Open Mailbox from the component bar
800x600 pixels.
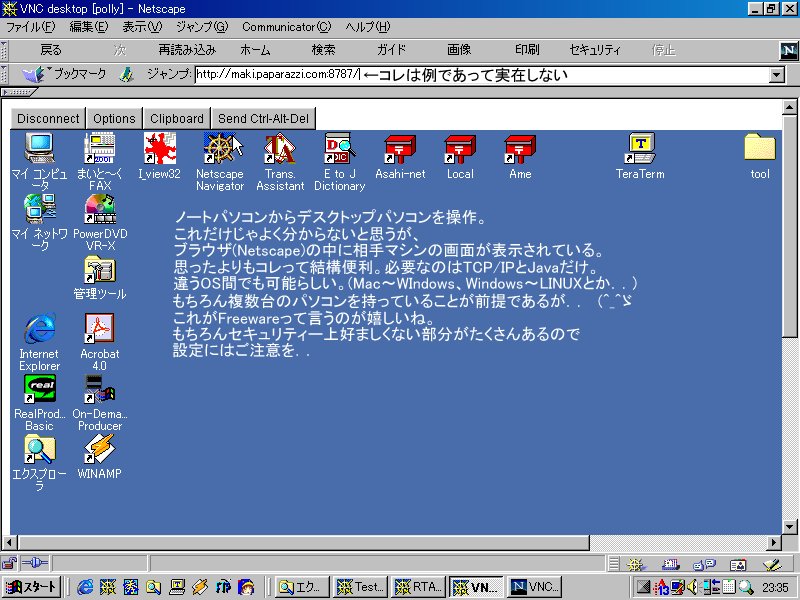(670, 564)
